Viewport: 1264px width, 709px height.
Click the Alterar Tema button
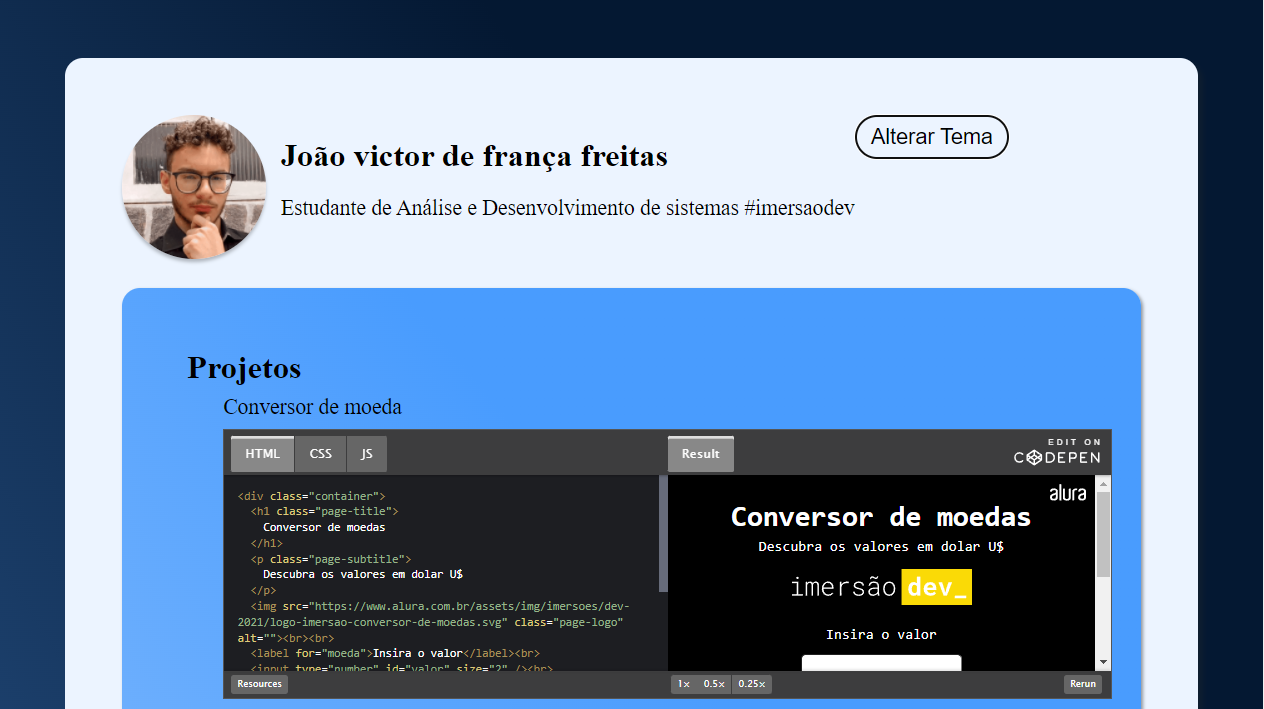[x=931, y=137]
